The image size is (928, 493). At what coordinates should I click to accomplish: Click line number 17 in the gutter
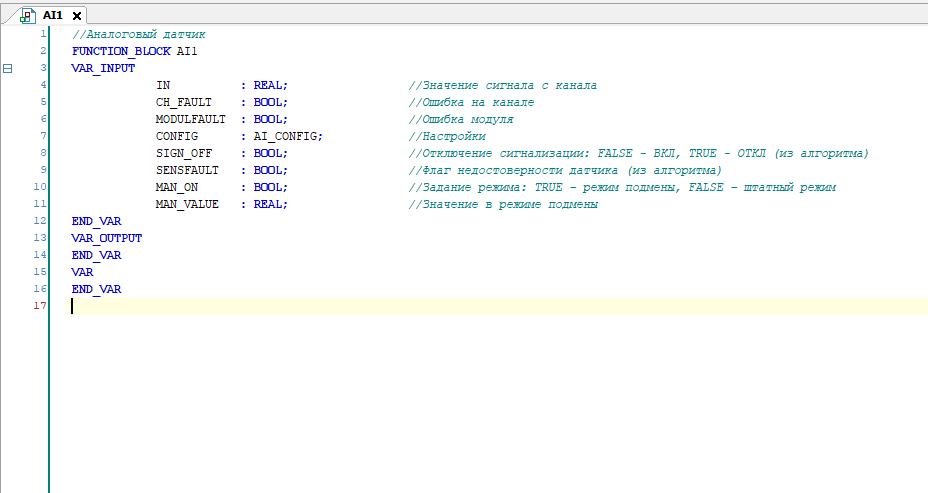pos(40,306)
